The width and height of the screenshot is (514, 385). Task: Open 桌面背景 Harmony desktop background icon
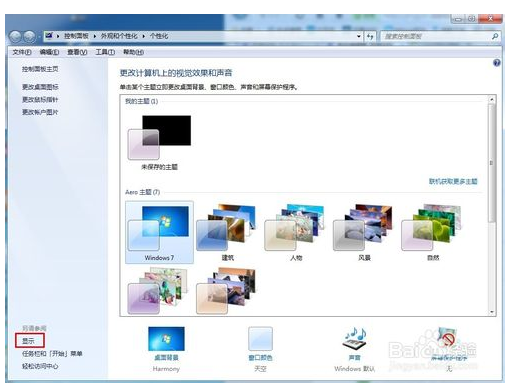(166, 338)
